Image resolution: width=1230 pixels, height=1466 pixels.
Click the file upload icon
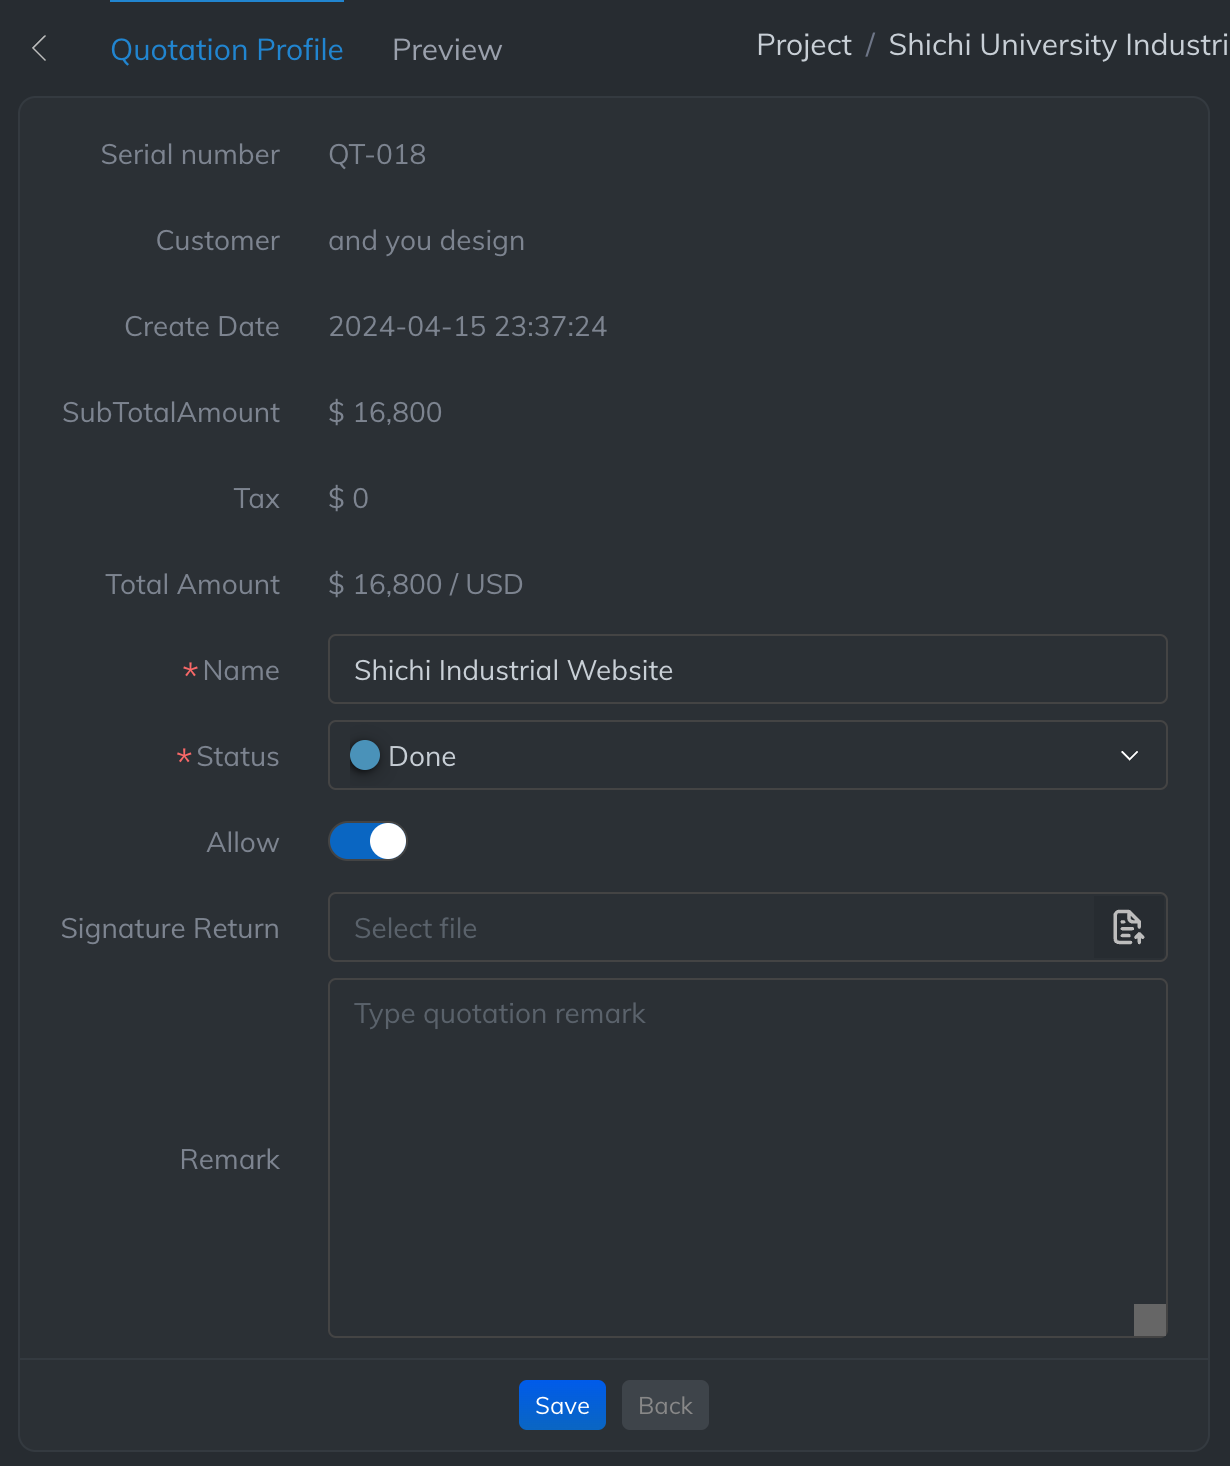tap(1129, 927)
